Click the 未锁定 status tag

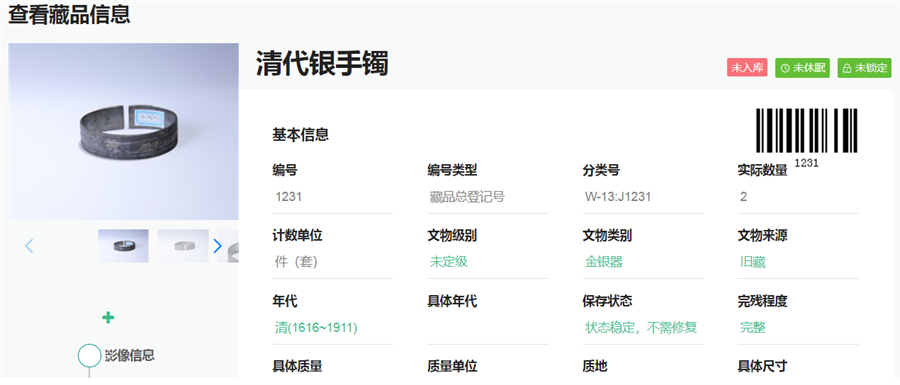pos(864,68)
